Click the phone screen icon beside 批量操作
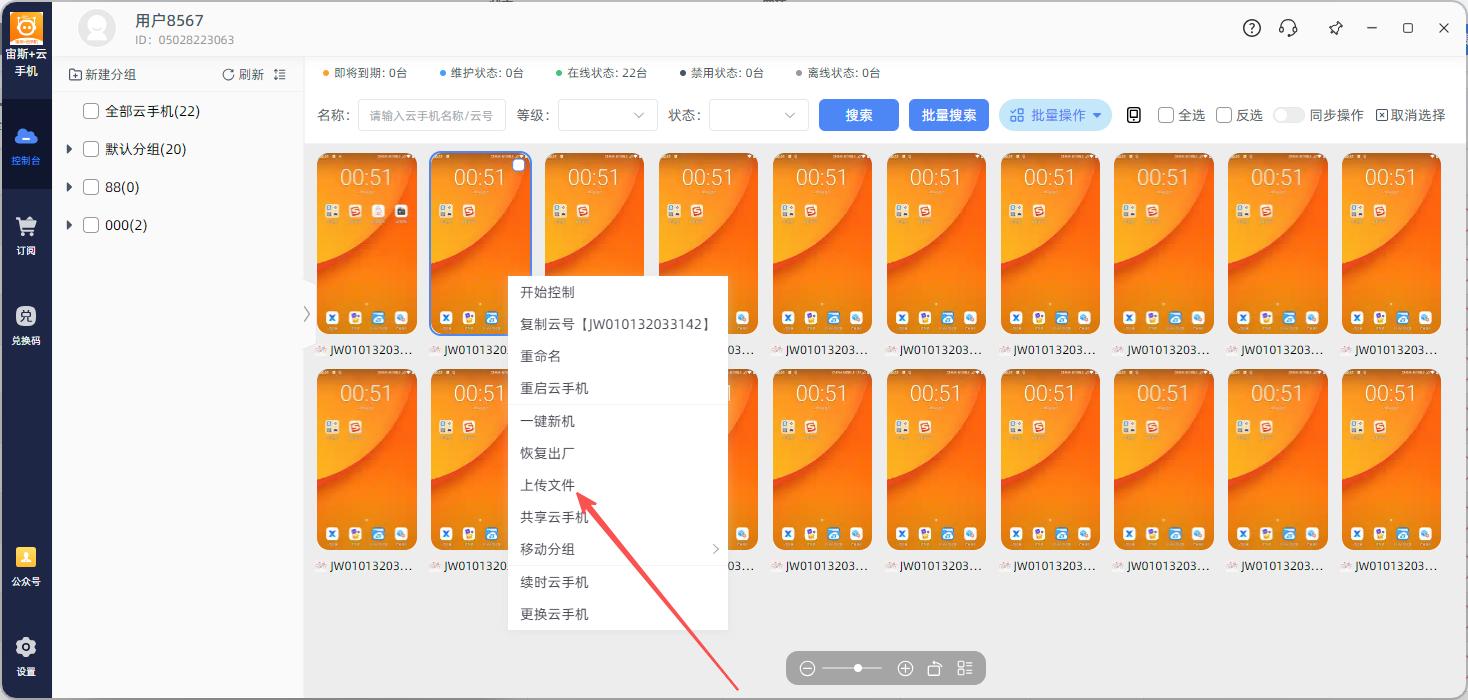Screen dimensions: 1468x700 coord(1134,115)
